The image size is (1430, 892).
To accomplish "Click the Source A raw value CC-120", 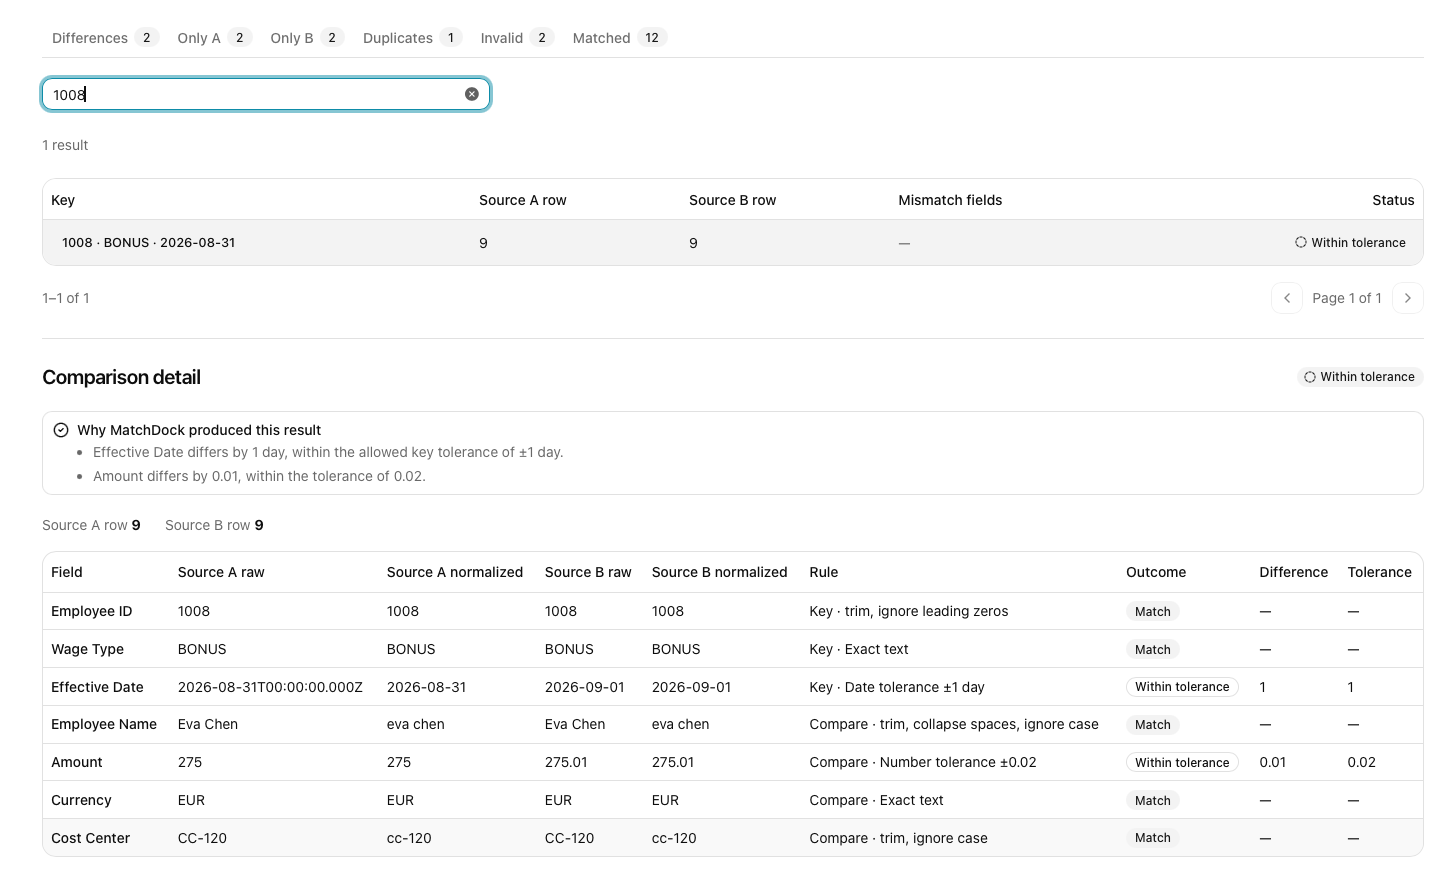I will click(x=202, y=838).
